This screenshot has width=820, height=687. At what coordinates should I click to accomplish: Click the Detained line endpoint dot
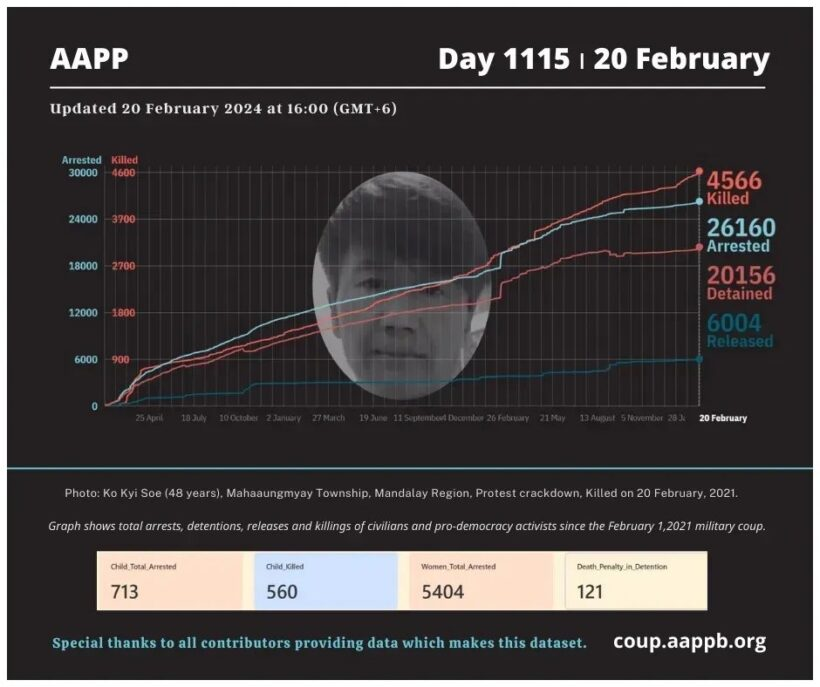pos(698,248)
